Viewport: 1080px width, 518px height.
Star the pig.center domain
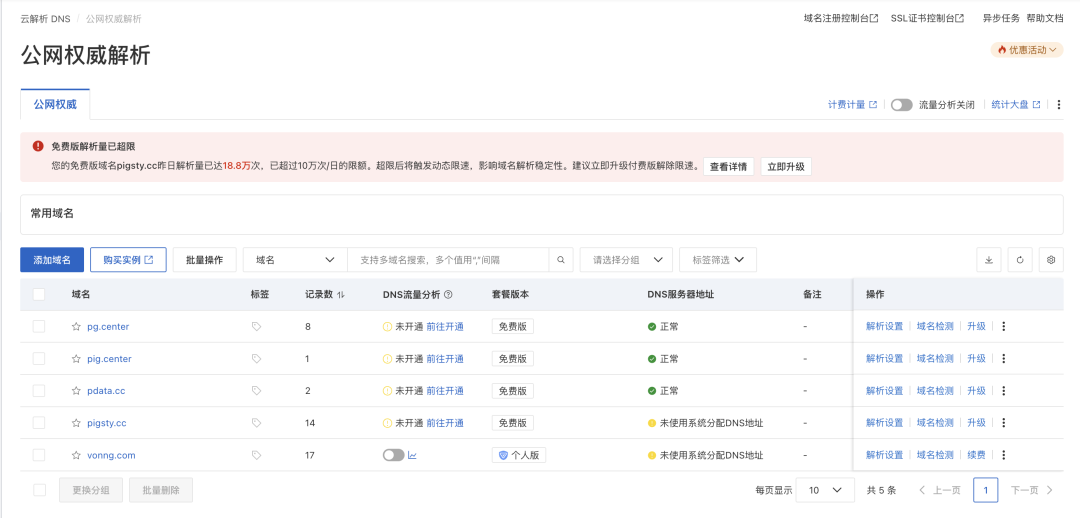[x=76, y=359]
